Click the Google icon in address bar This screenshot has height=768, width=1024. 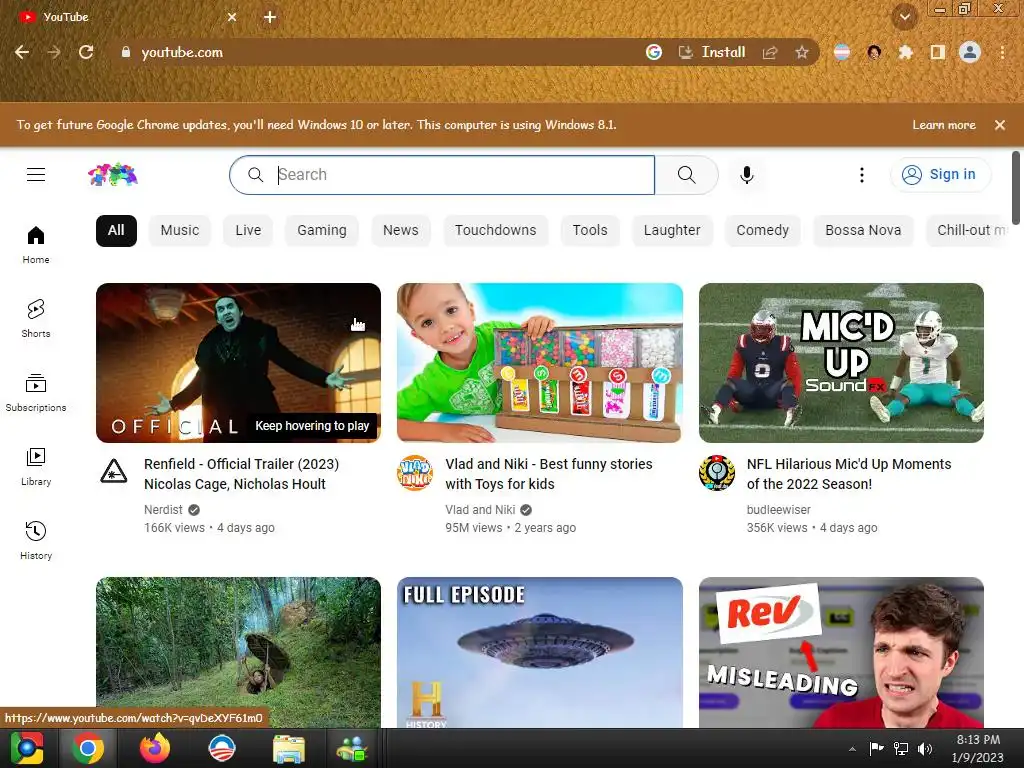[x=654, y=52]
